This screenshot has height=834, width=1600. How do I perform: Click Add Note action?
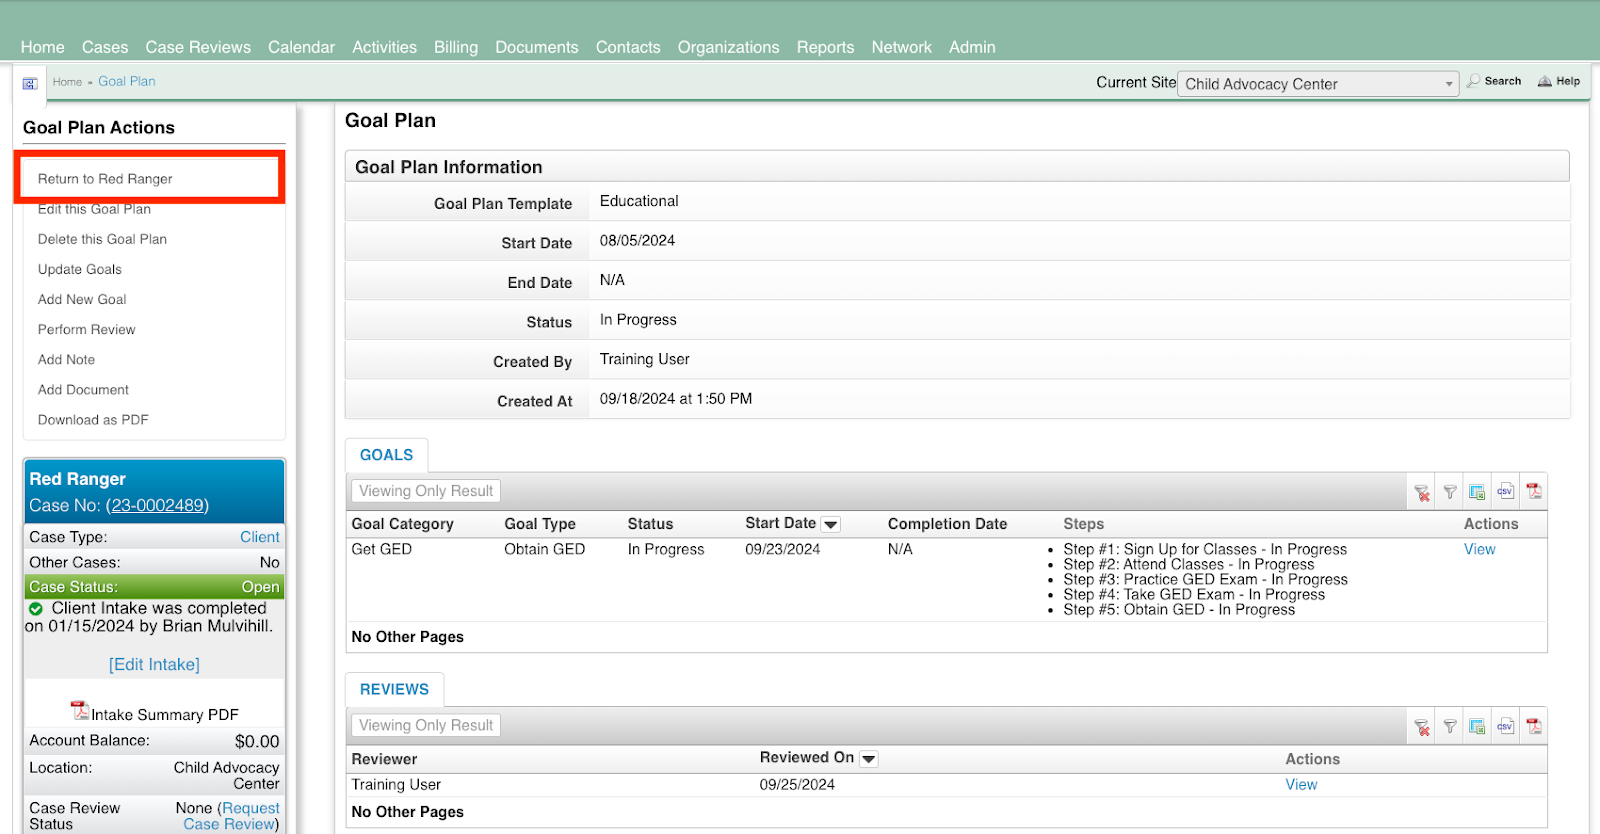point(66,359)
